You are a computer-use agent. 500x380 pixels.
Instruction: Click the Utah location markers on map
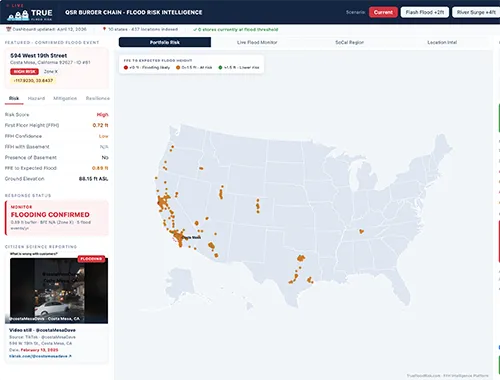click(x=221, y=193)
